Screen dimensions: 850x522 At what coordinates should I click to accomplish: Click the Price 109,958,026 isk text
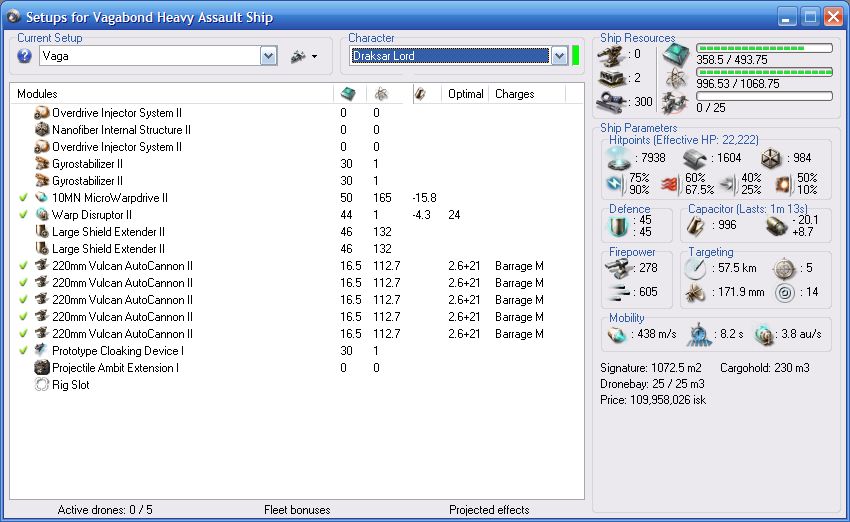pyautogui.click(x=653, y=400)
